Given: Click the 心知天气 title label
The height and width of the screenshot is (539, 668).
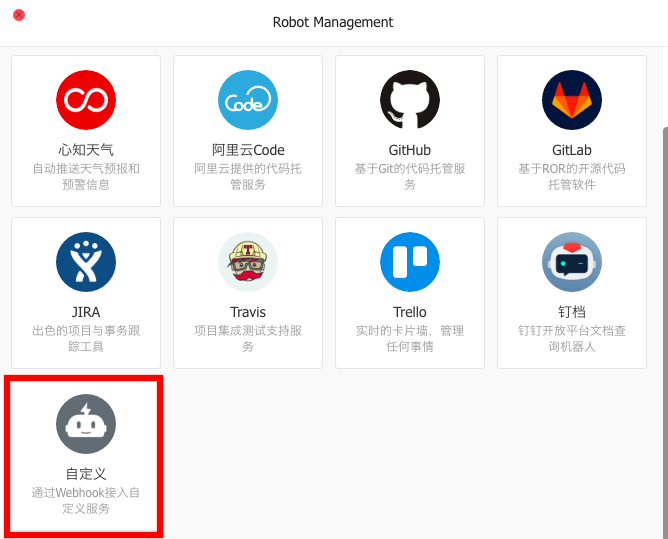Looking at the screenshot, I should point(86,150).
